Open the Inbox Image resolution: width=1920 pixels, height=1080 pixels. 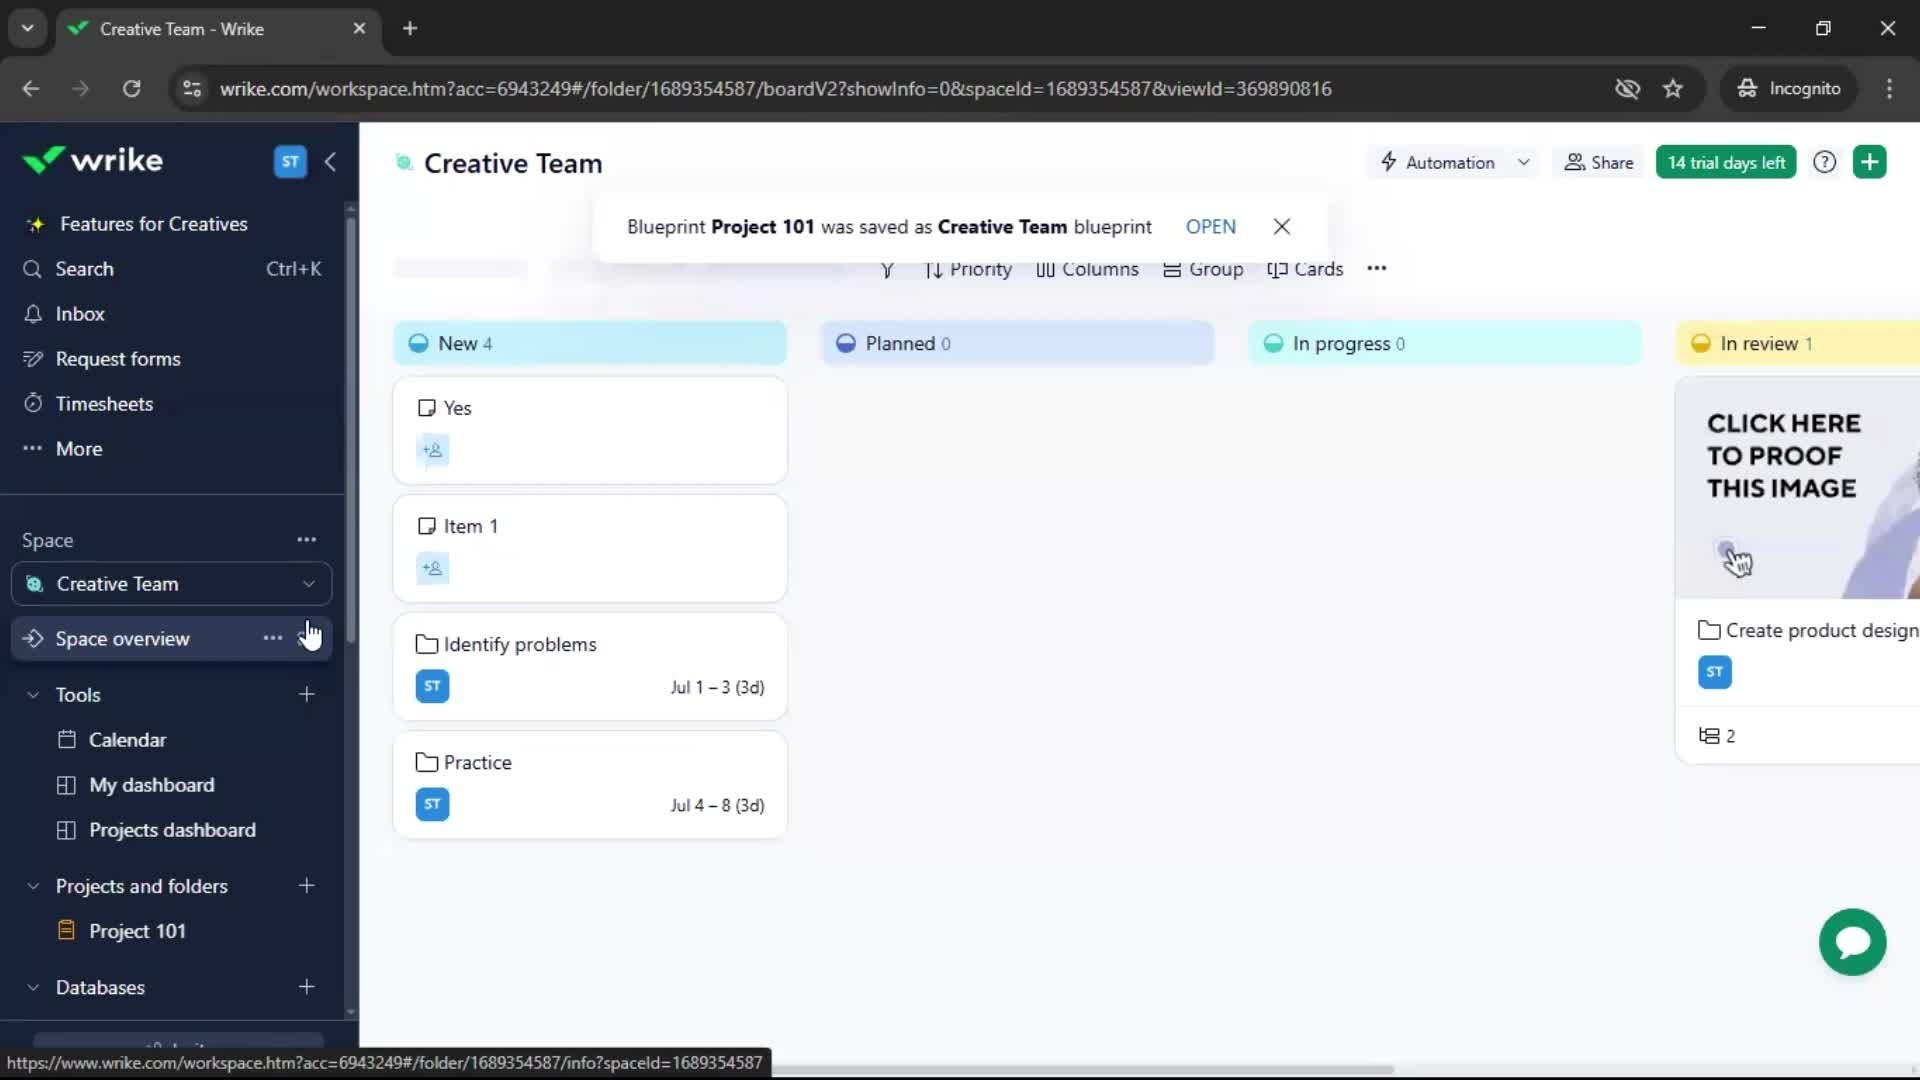tap(79, 314)
